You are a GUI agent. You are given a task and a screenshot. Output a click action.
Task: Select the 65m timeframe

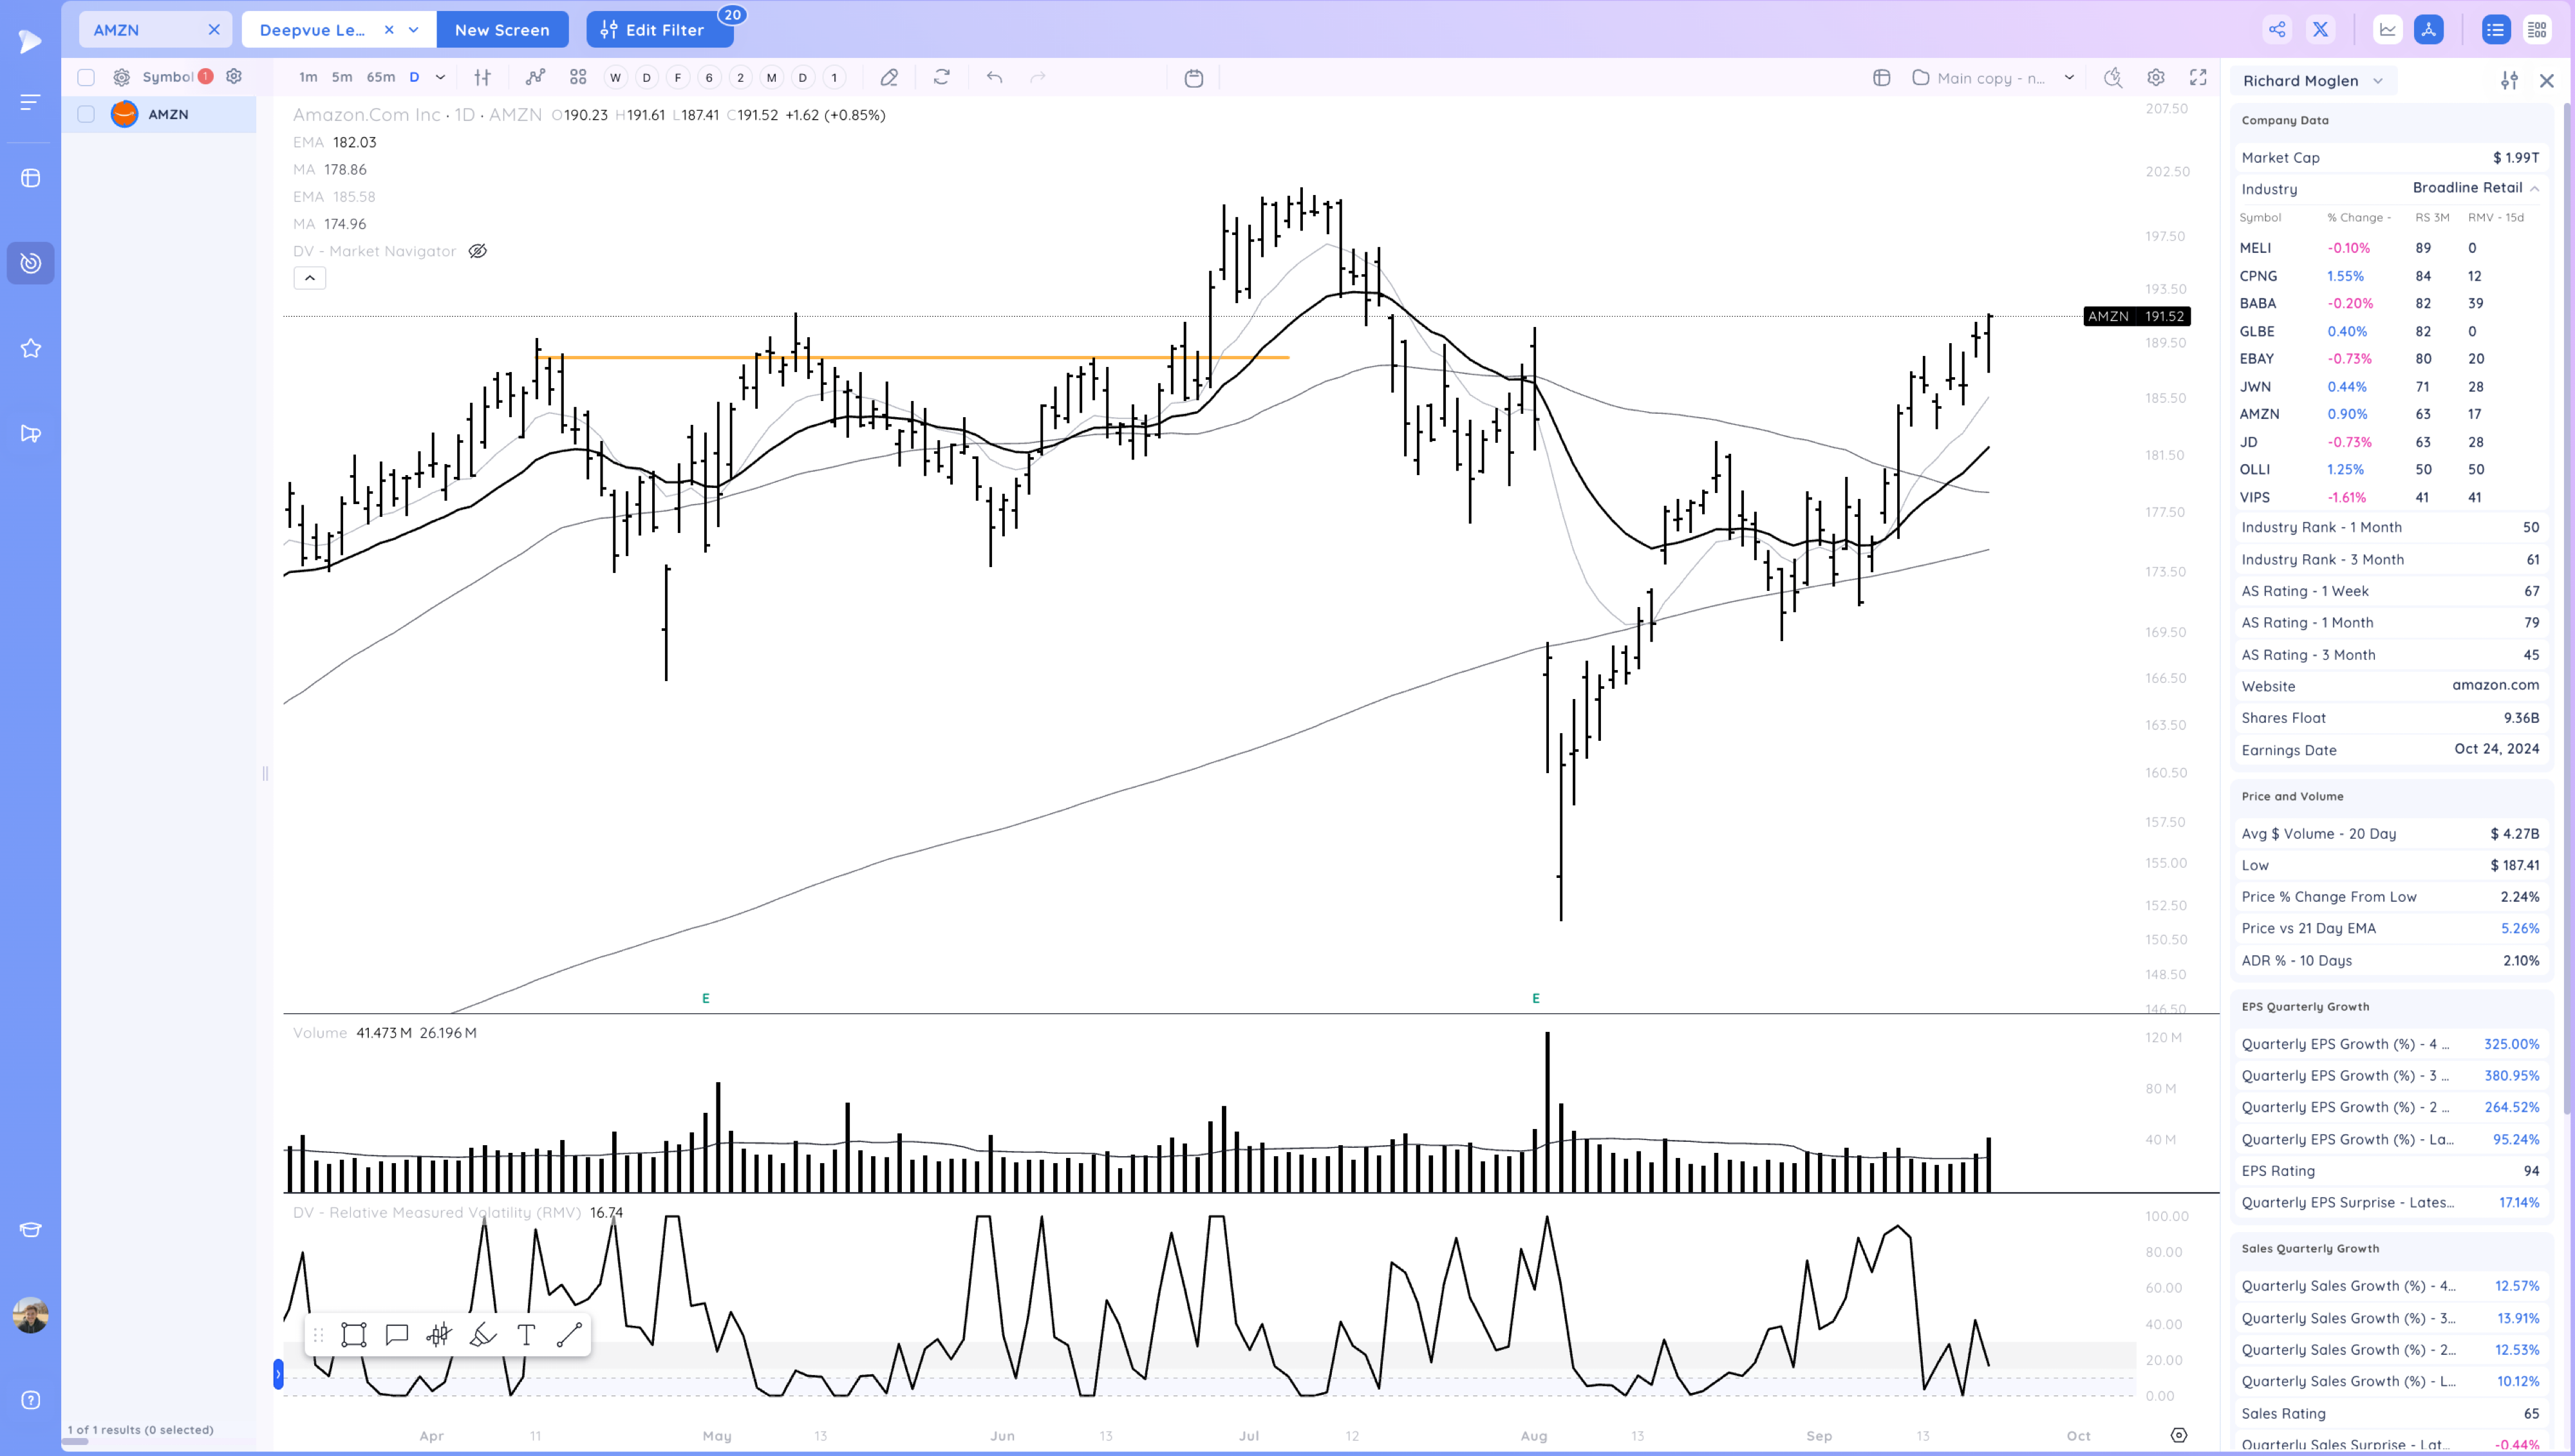tap(380, 77)
